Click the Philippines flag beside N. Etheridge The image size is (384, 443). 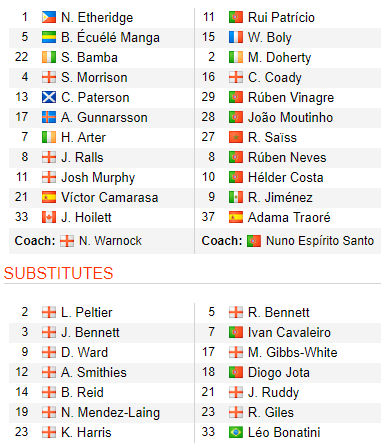(x=49, y=17)
